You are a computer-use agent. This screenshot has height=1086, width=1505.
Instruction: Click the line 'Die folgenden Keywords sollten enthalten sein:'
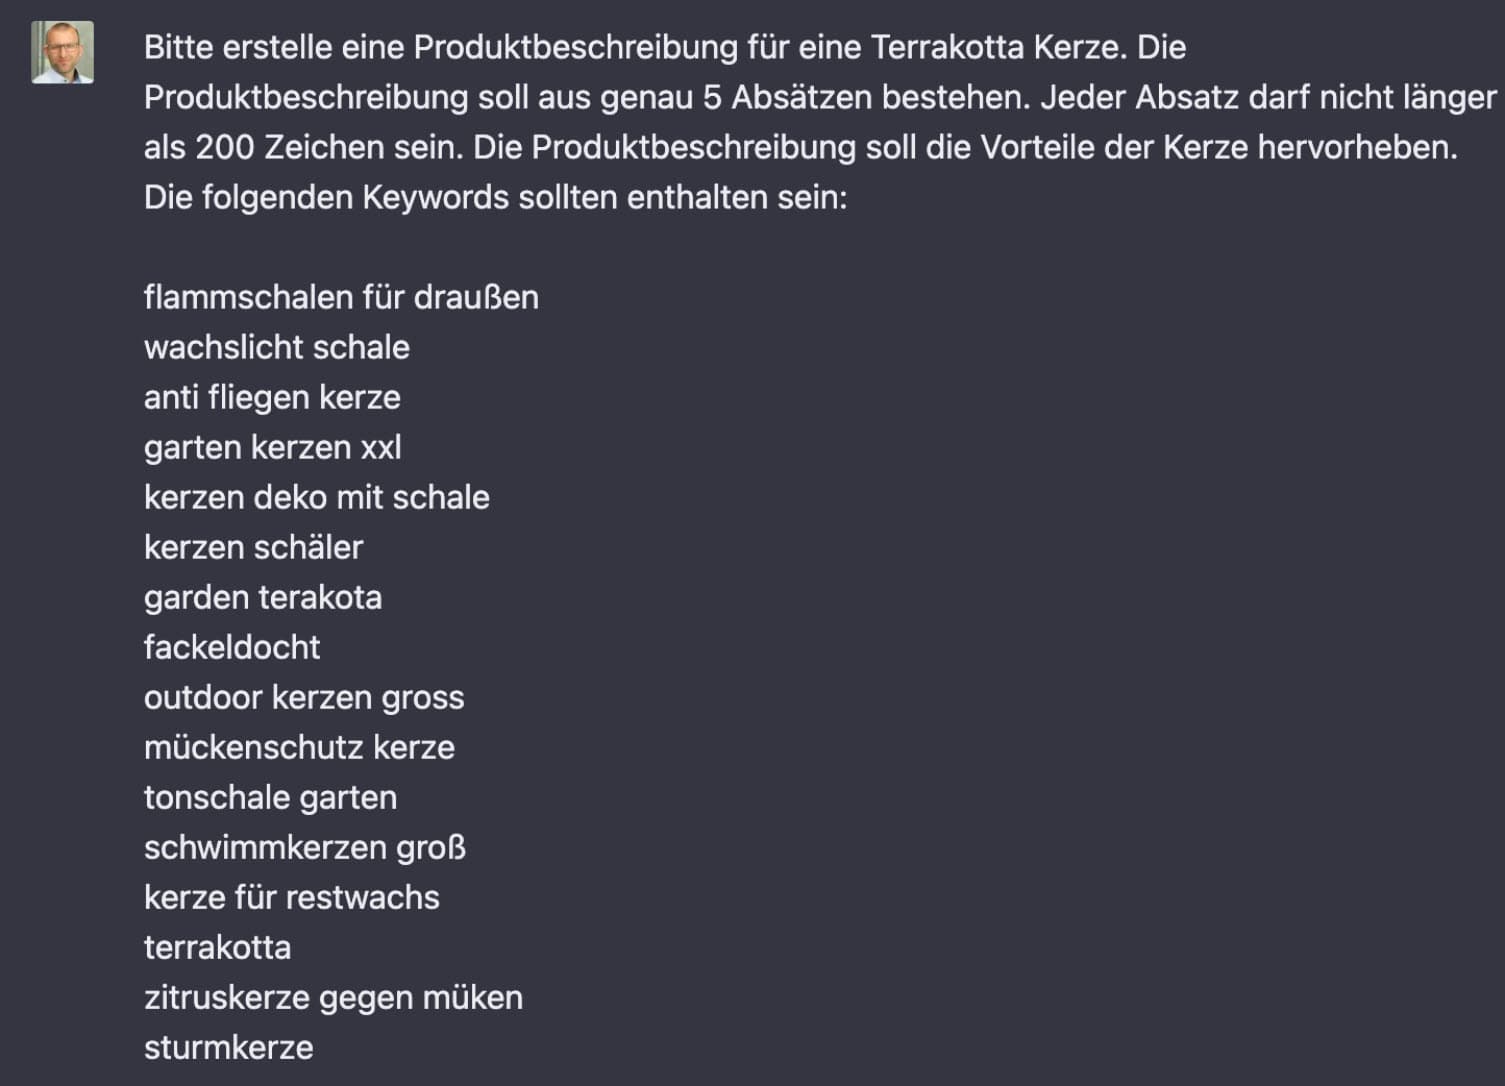tap(495, 197)
